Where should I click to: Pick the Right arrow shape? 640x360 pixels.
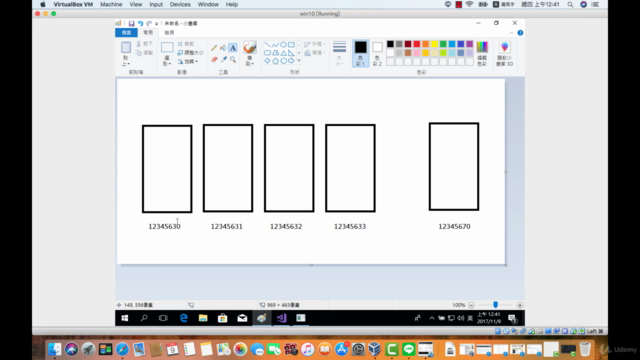pos(291,61)
